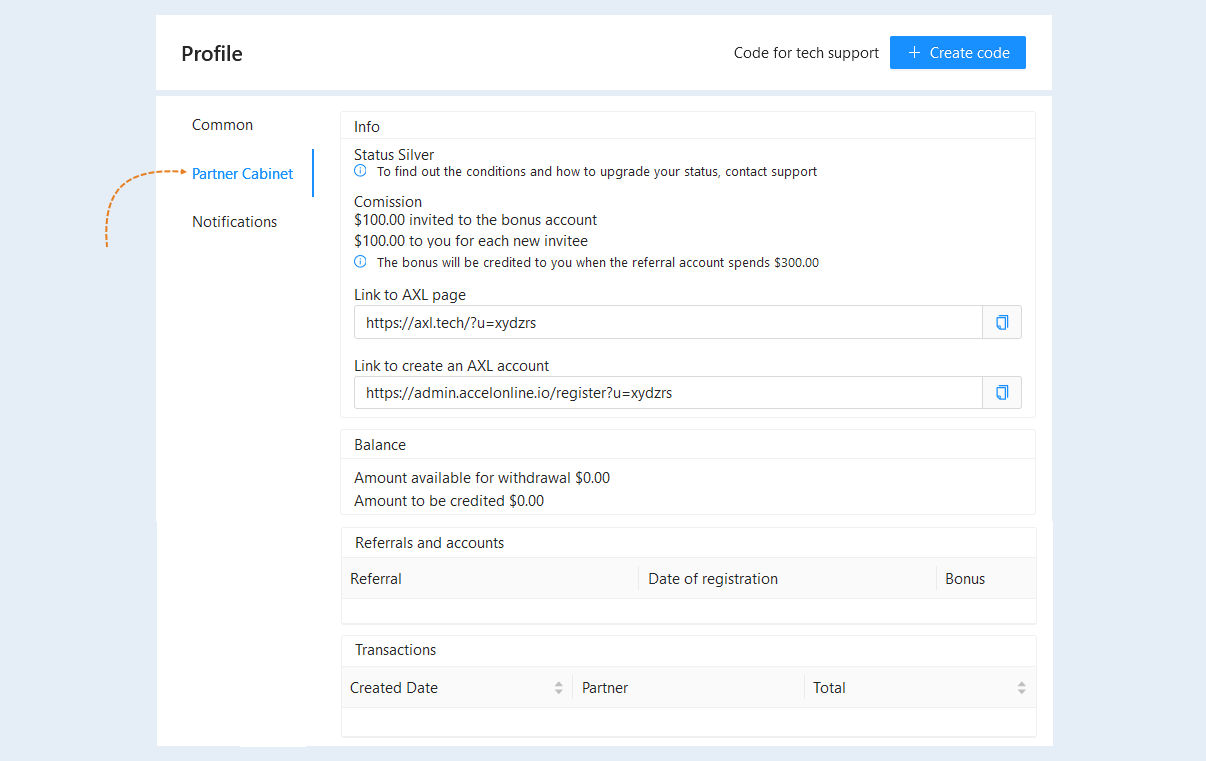Copy the AXL account registration link
Screen dimensions: 1206x761
(1002, 393)
